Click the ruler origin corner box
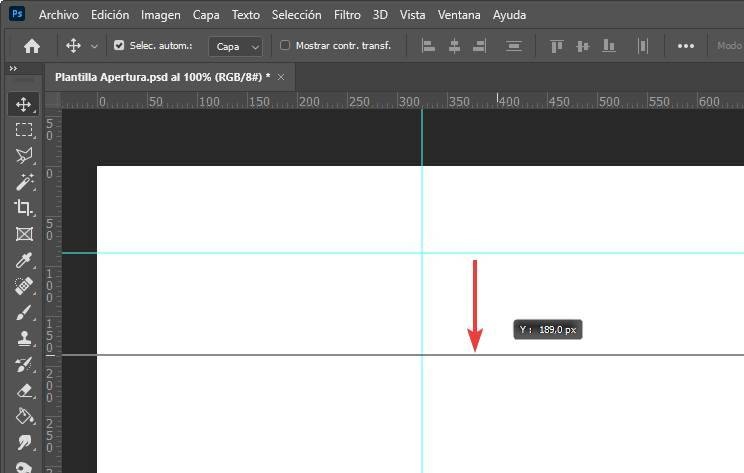744x473 pixels. coord(53,101)
